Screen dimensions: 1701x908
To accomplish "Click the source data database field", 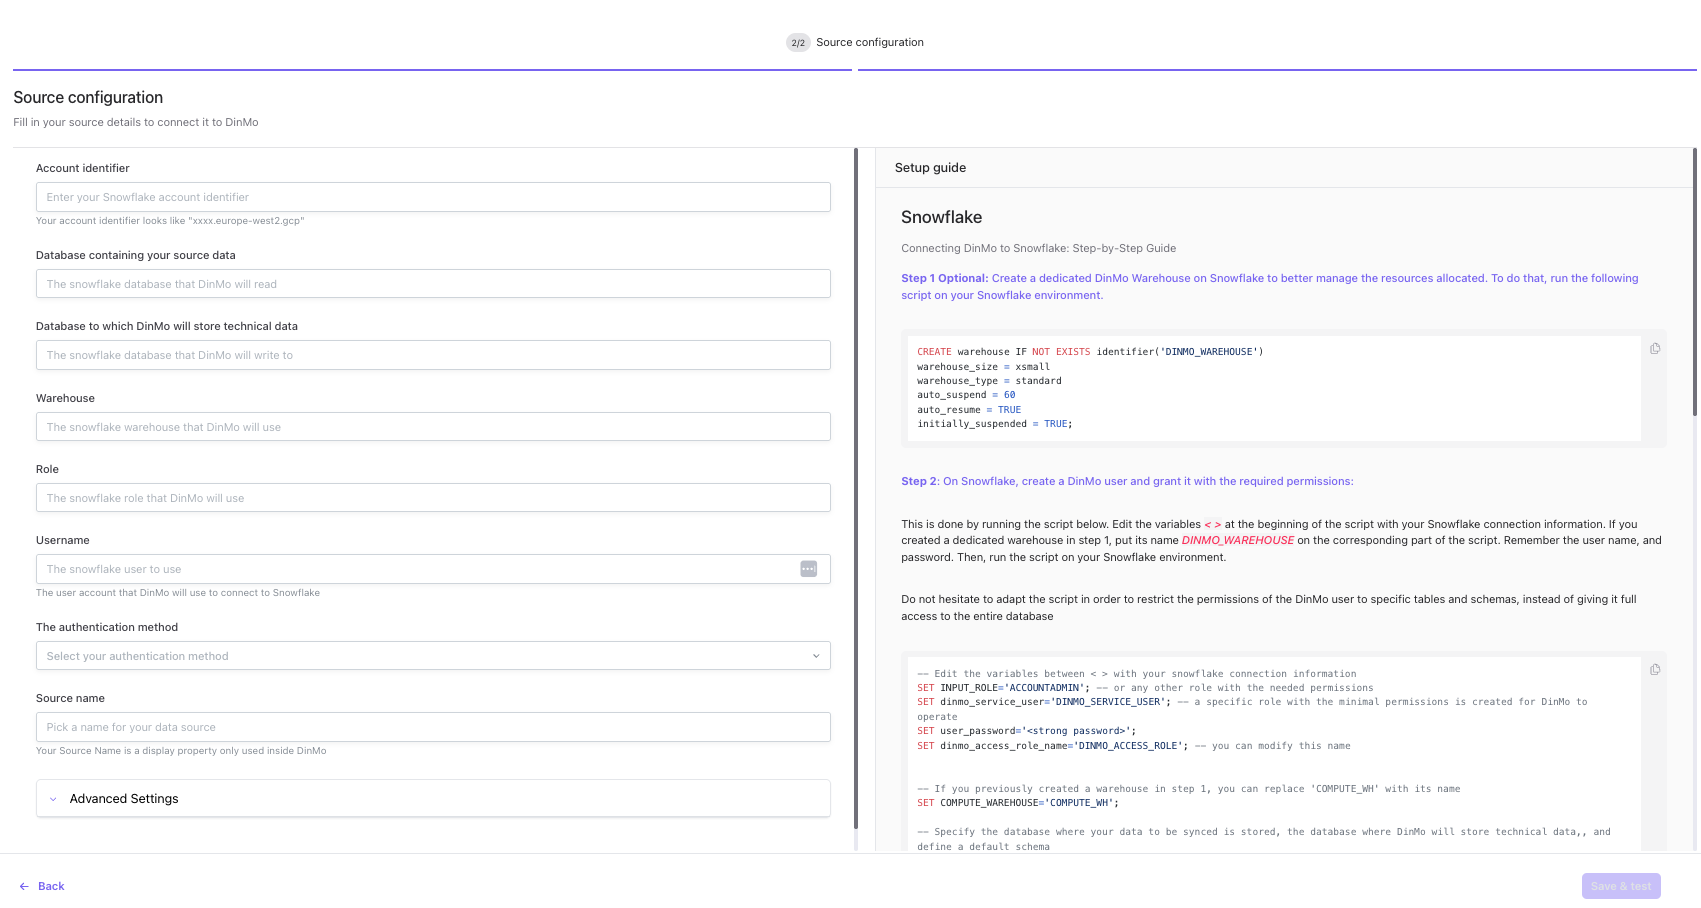I will (x=433, y=284).
